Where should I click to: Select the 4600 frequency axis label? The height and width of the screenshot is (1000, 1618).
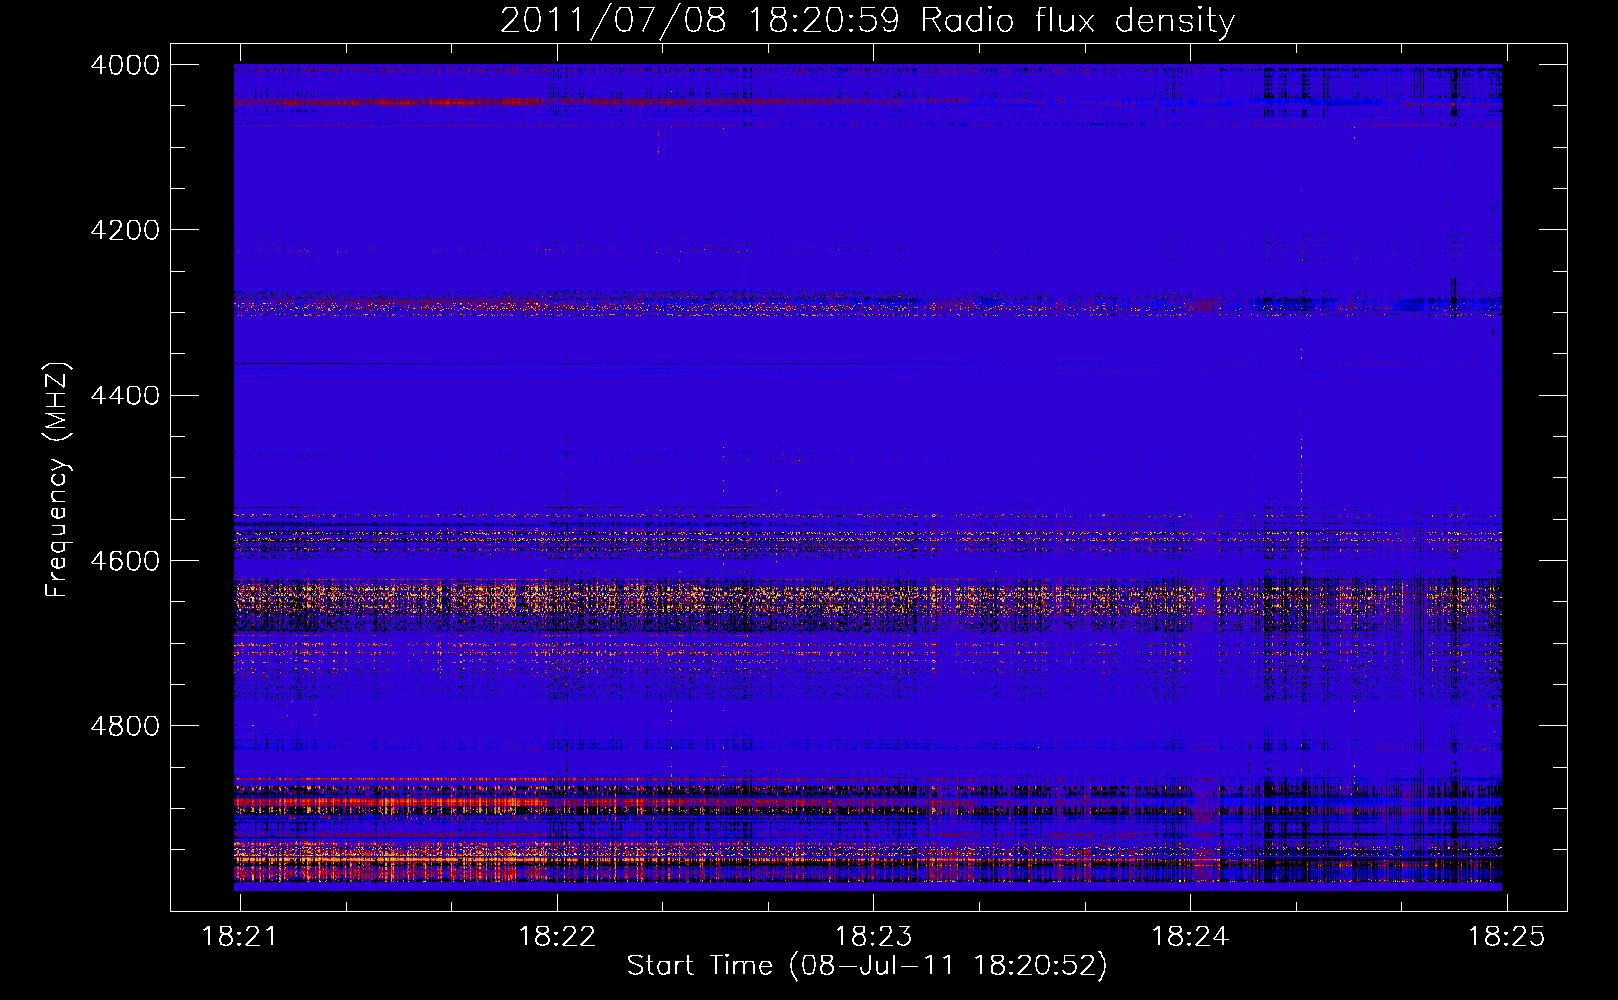(x=125, y=561)
